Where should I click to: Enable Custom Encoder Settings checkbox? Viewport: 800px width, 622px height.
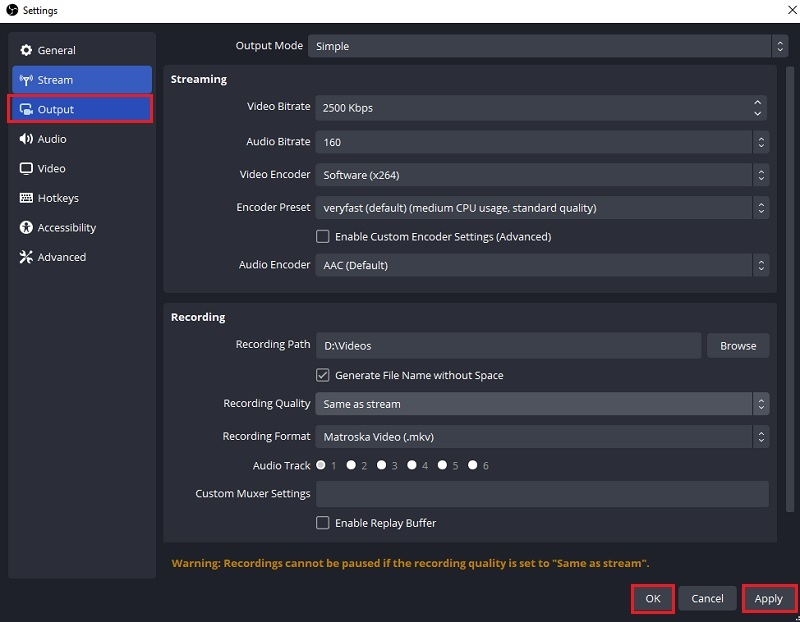point(323,236)
